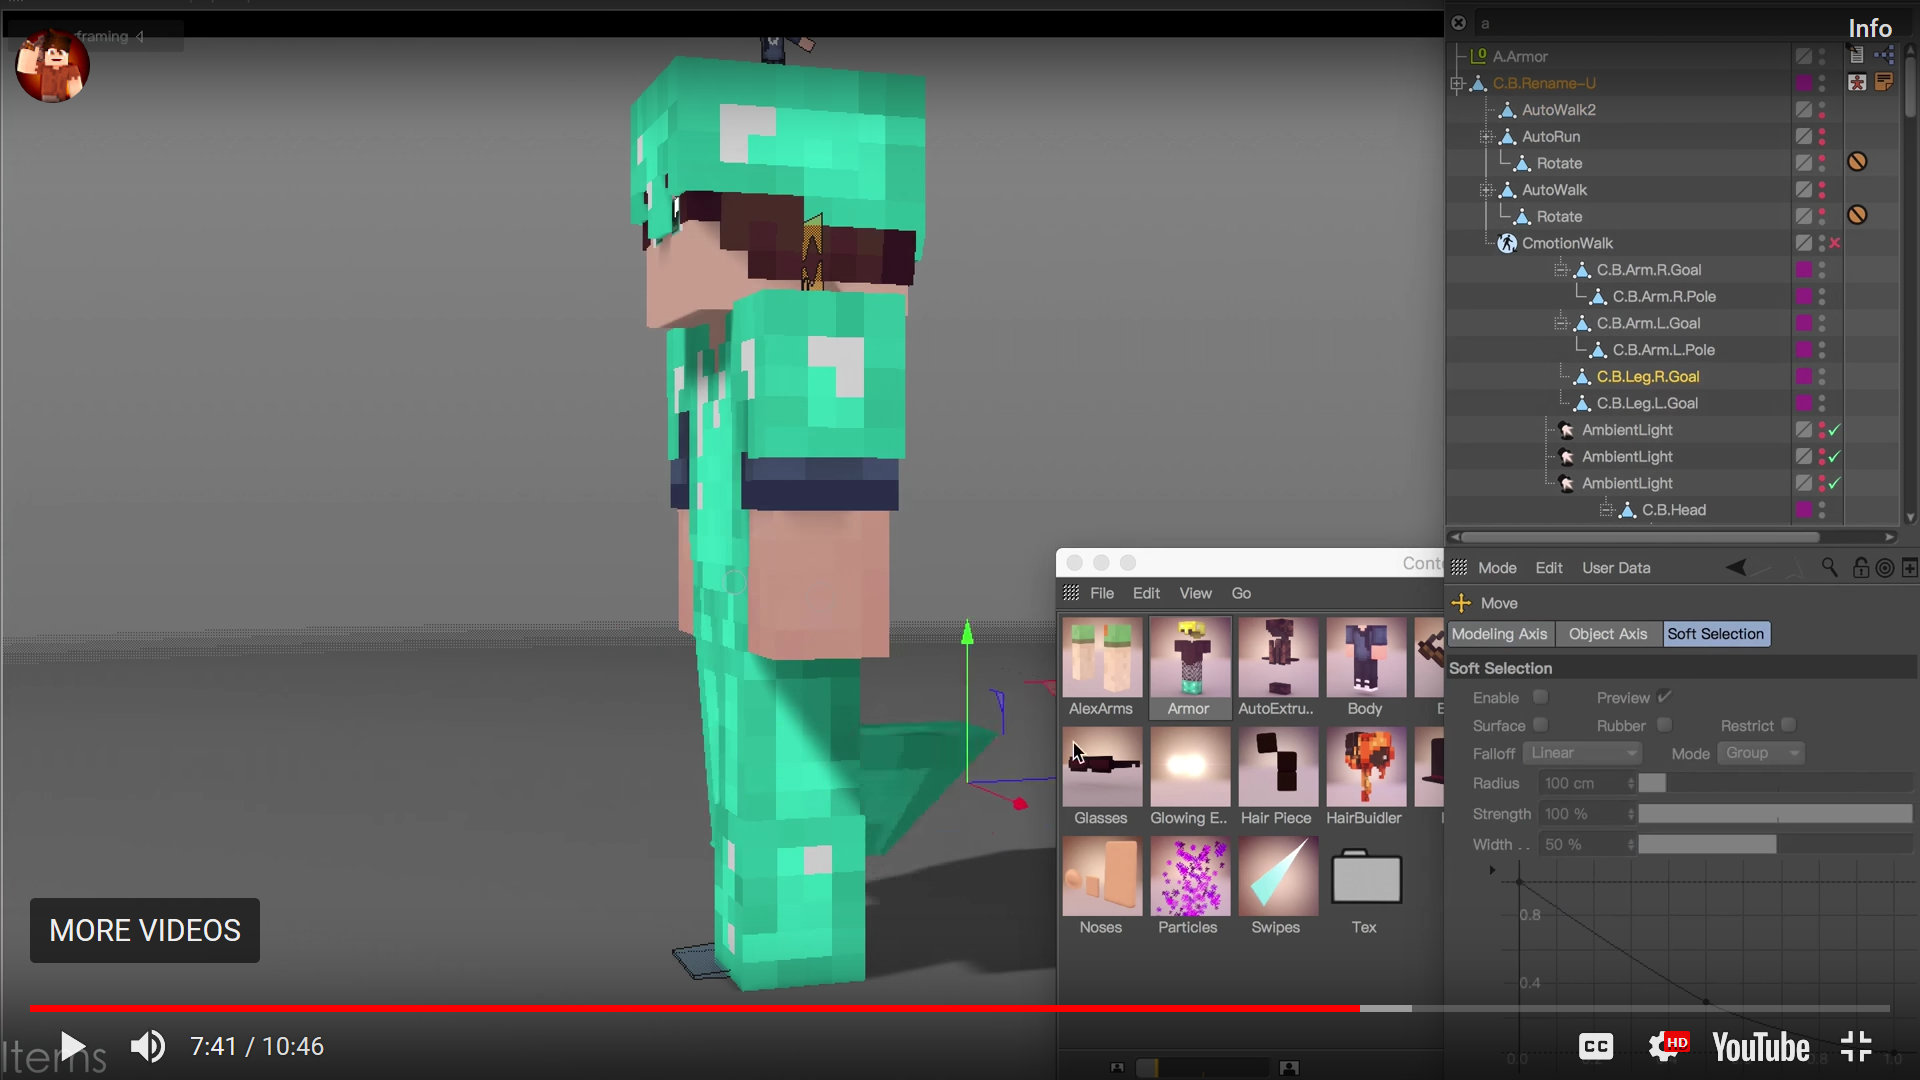Open Content Browser File menu

[1102, 593]
